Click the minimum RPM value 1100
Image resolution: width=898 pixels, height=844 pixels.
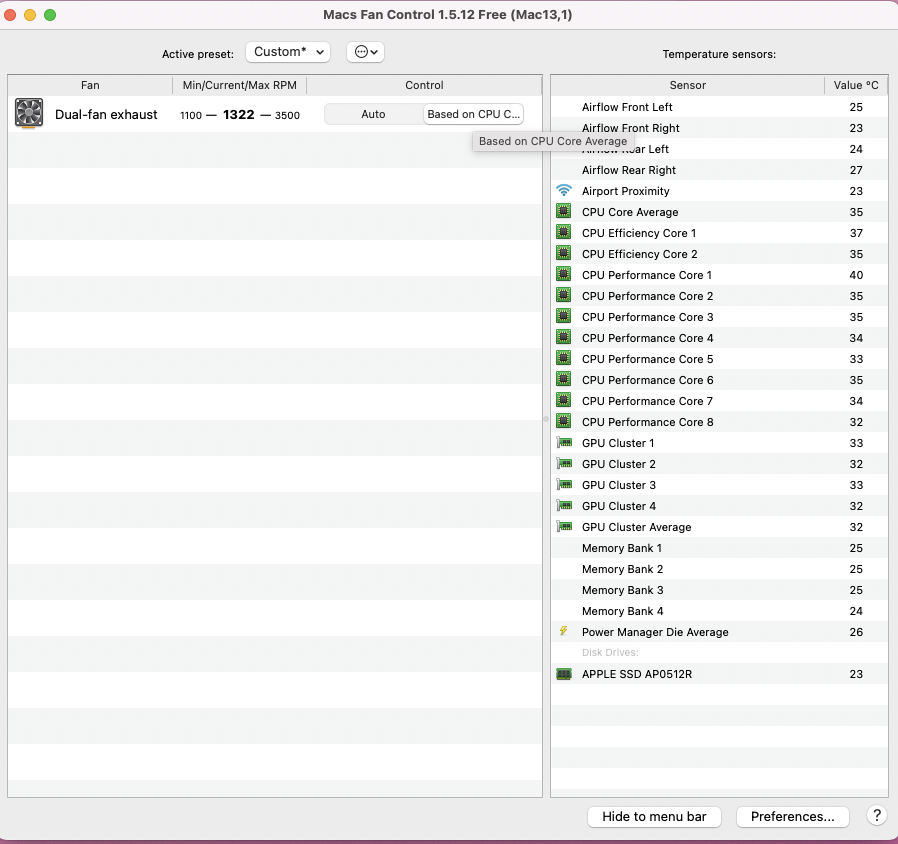(191, 115)
